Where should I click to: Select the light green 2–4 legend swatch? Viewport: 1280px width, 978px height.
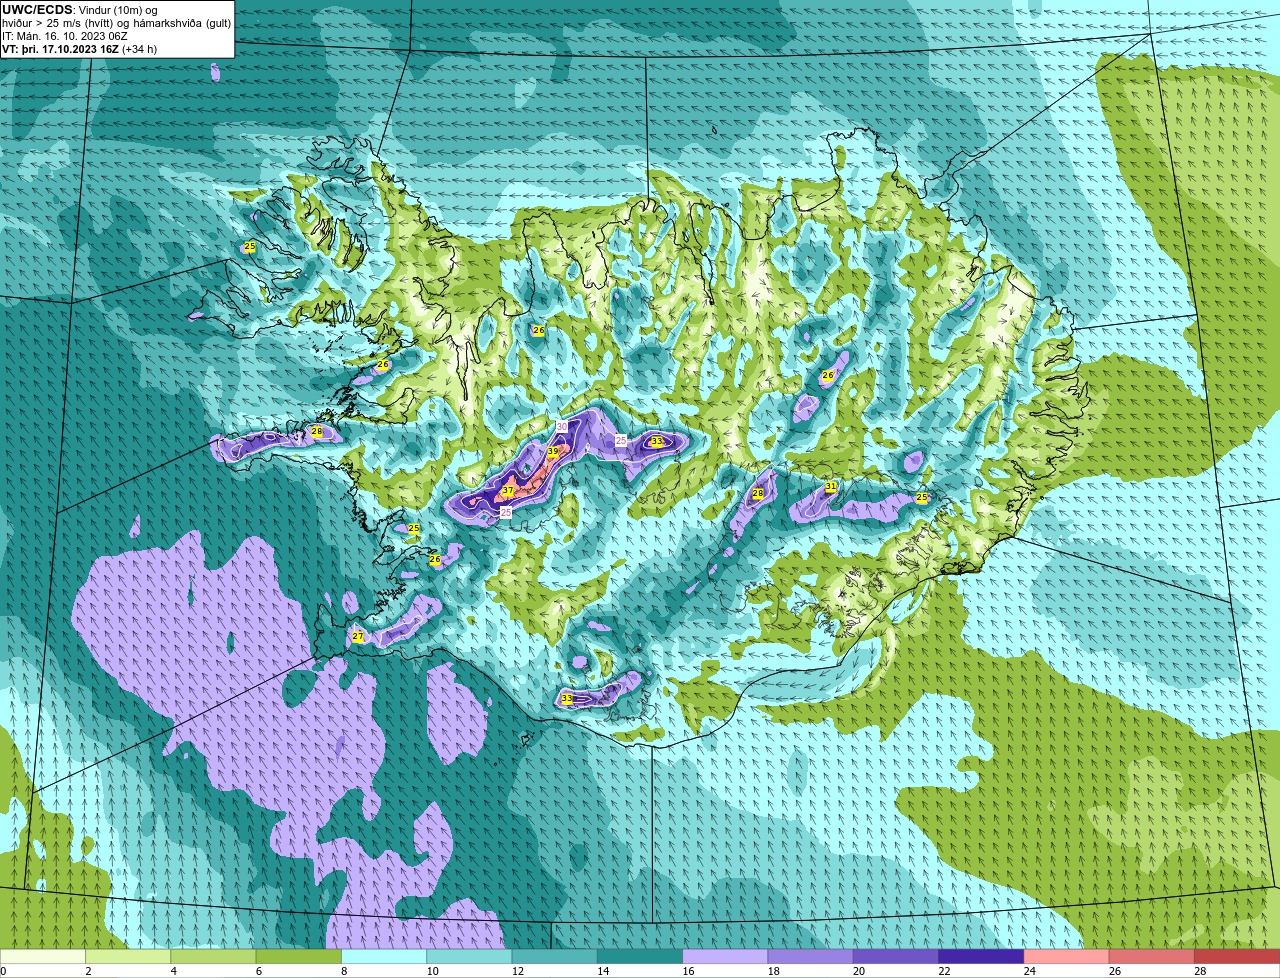pos(129,957)
